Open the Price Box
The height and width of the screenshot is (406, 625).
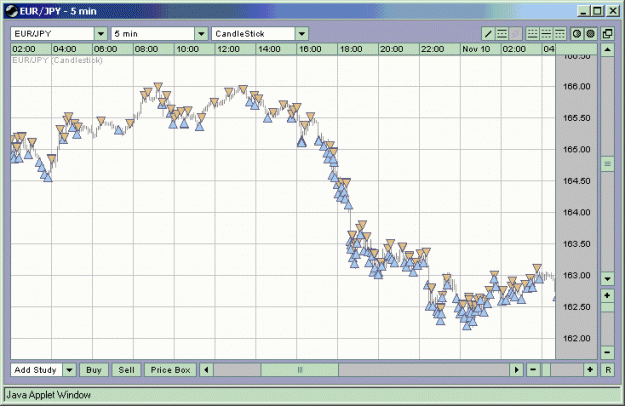[171, 370]
